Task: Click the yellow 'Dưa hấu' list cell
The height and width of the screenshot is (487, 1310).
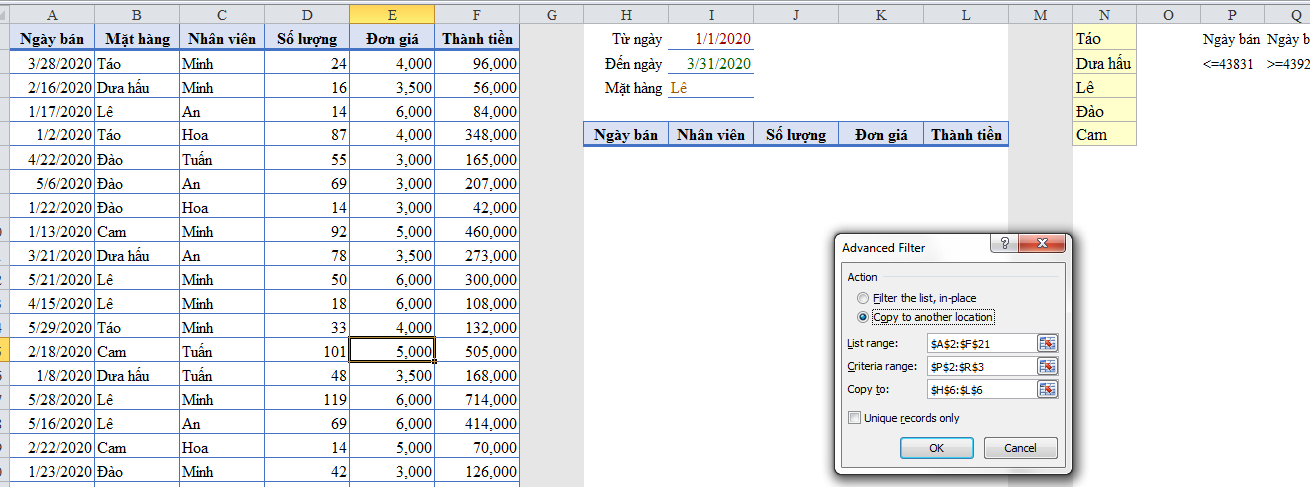Action: (1103, 63)
